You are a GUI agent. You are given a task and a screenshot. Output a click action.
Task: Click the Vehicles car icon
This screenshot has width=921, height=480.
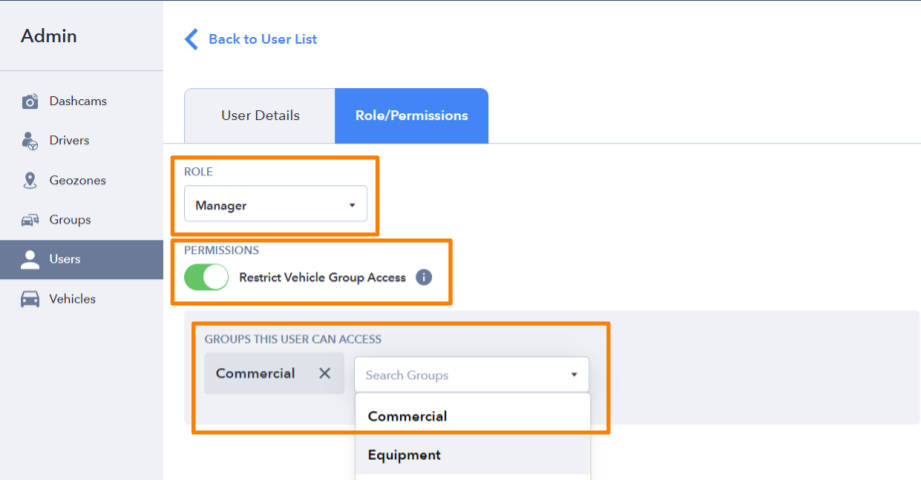point(30,299)
